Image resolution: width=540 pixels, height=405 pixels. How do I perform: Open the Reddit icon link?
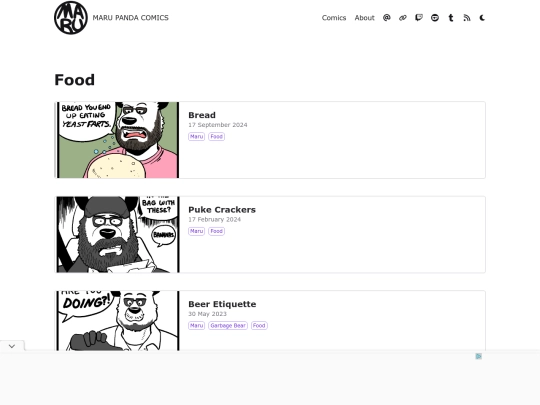click(435, 18)
